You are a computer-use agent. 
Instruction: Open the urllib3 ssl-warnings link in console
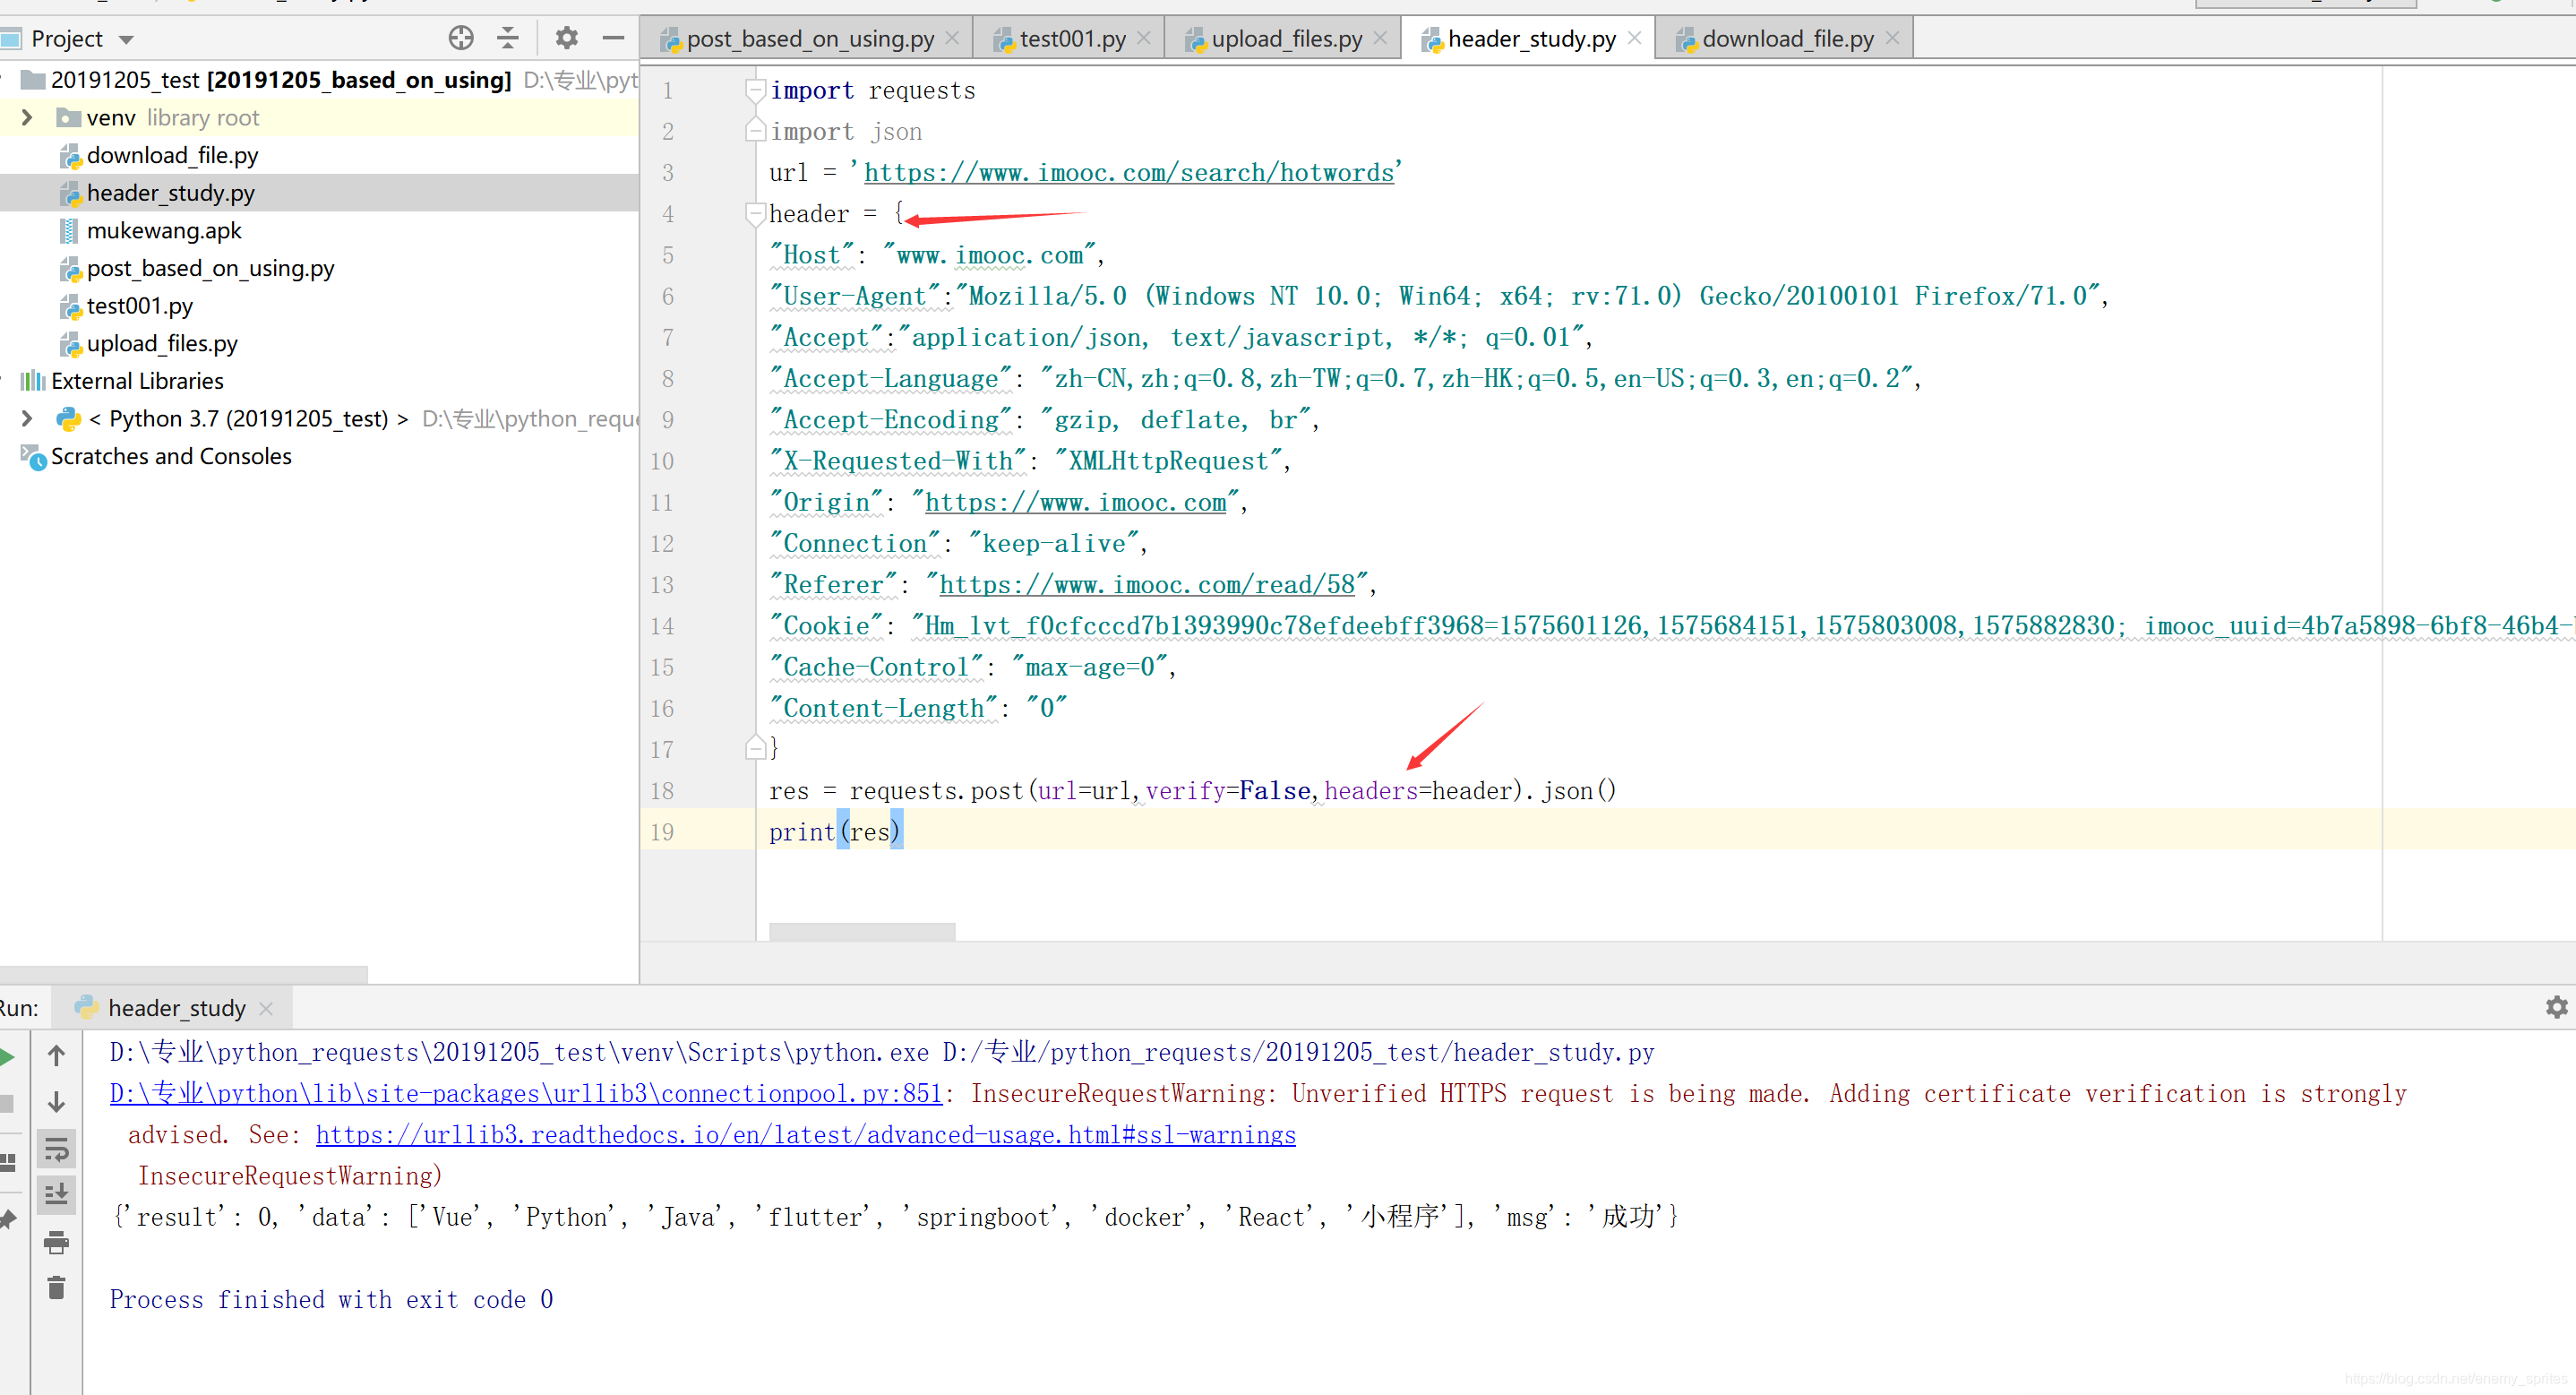click(x=805, y=1135)
